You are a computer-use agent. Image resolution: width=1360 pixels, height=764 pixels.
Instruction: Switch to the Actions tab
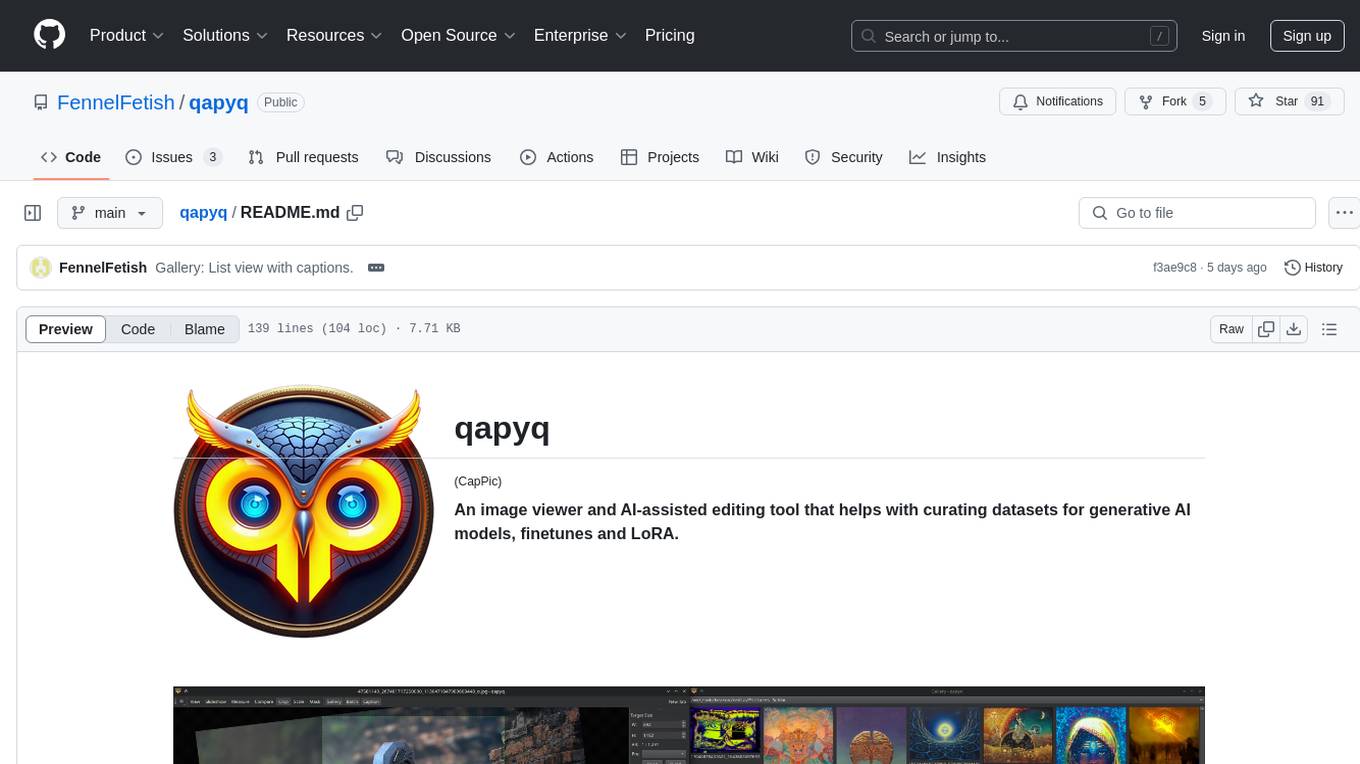click(x=557, y=157)
